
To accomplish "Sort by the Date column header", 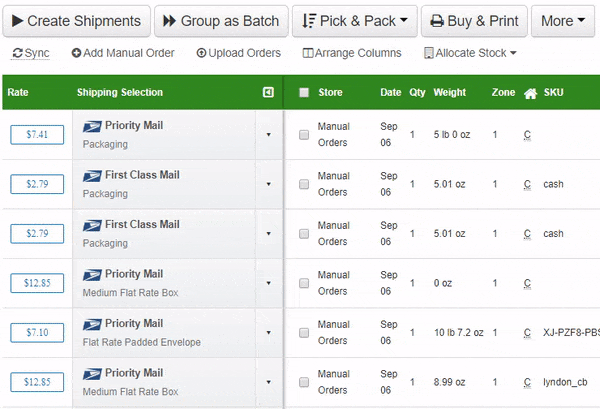I will [390, 93].
